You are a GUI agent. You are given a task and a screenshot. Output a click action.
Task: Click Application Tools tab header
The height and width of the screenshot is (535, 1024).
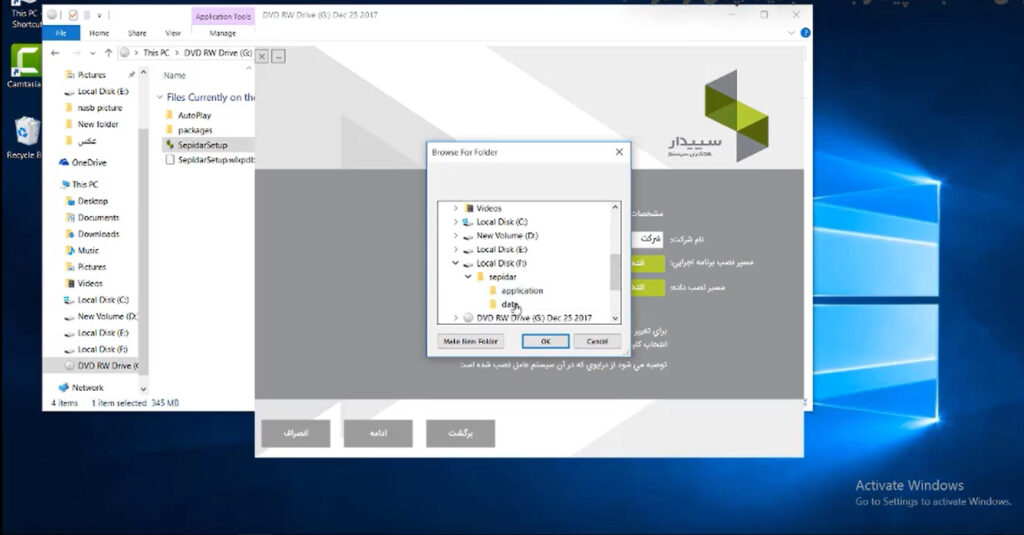(223, 16)
